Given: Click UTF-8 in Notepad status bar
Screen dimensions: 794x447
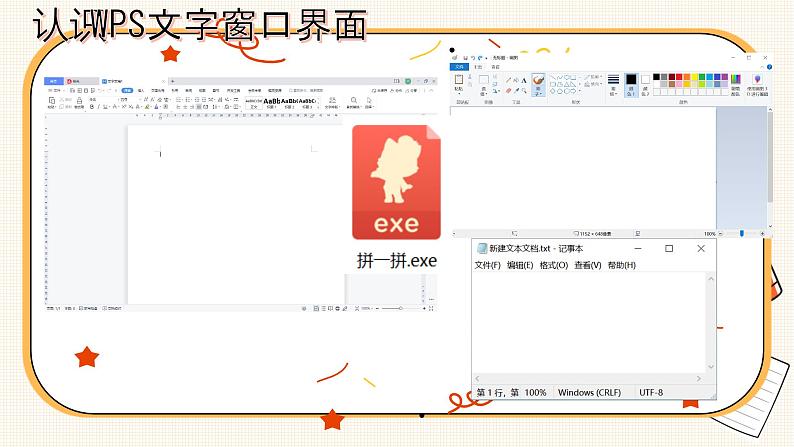Looking at the screenshot, I should click(x=651, y=392).
